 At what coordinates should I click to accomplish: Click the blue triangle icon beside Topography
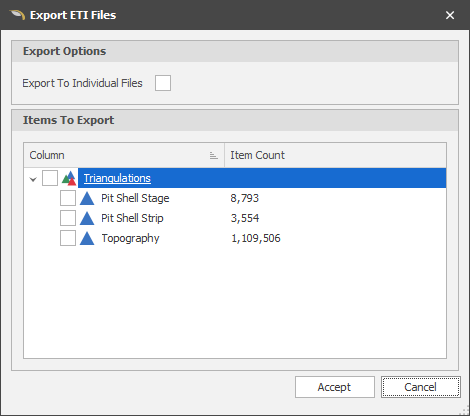(x=87, y=238)
